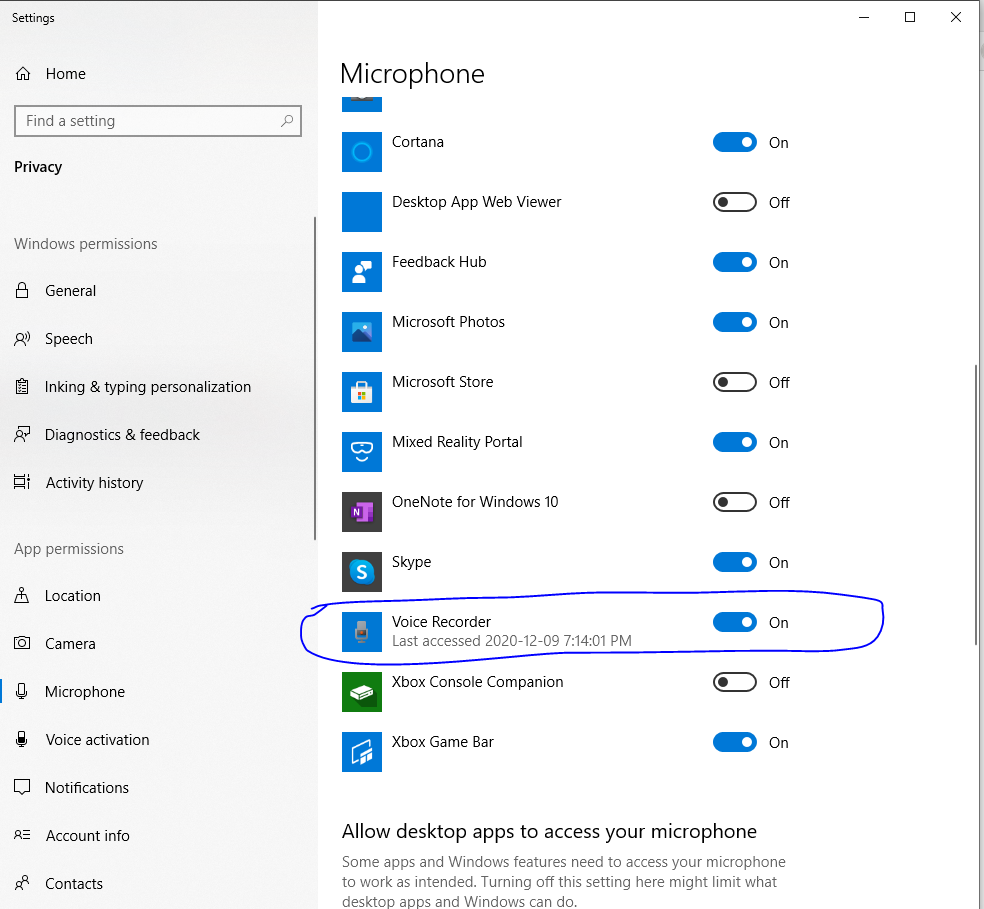Click the OneNote app icon

point(361,512)
